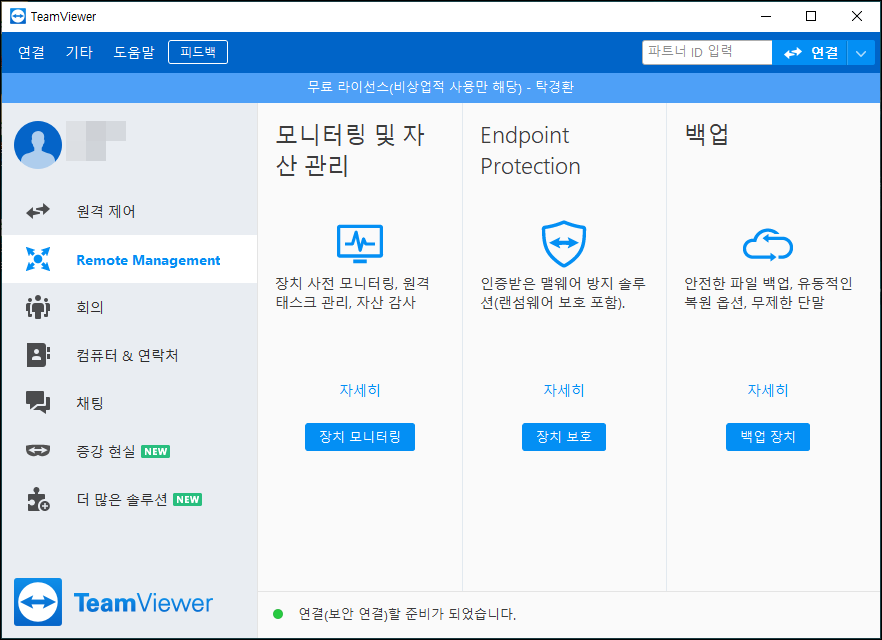Image resolution: width=882 pixels, height=640 pixels.
Task: Click the 인증받은 맬웨어 방지 description text
Action: pyautogui.click(x=562, y=292)
